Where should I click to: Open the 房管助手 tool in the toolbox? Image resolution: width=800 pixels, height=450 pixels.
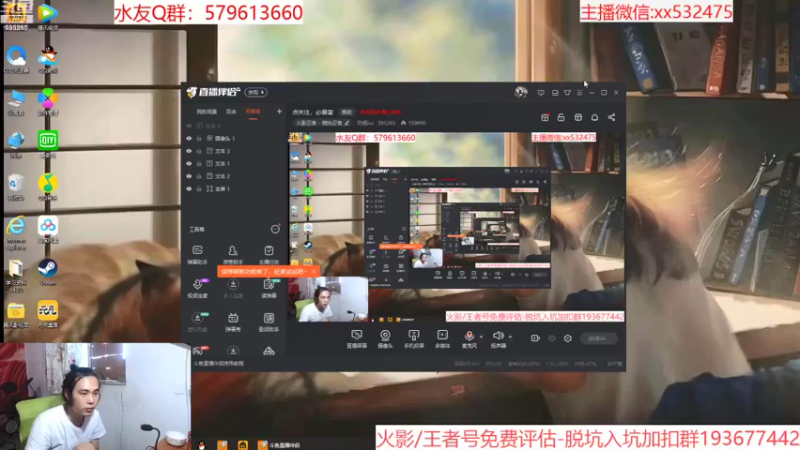(233, 254)
